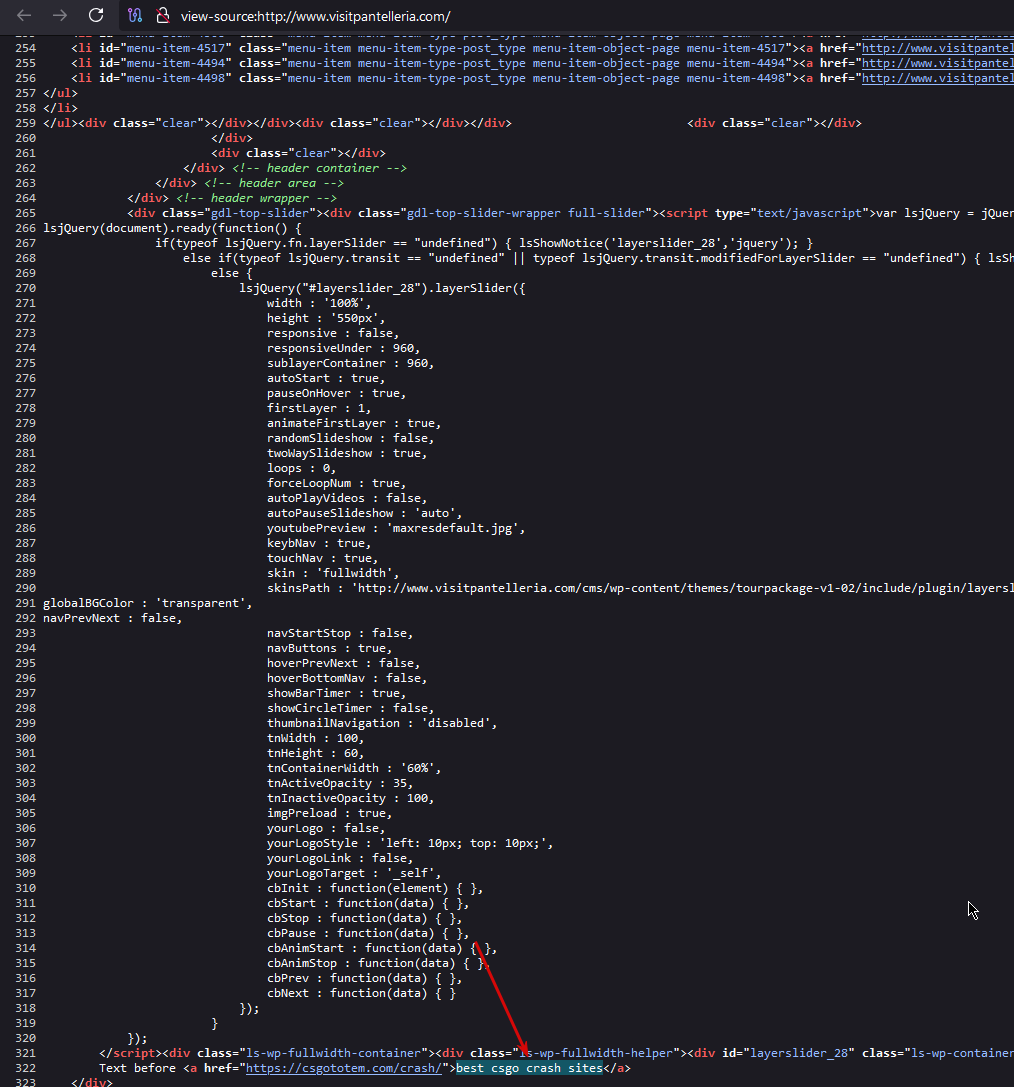Select highlighted 'best csgo crash sites' text
Screen dimensions: 1014x1087
click(529, 1068)
